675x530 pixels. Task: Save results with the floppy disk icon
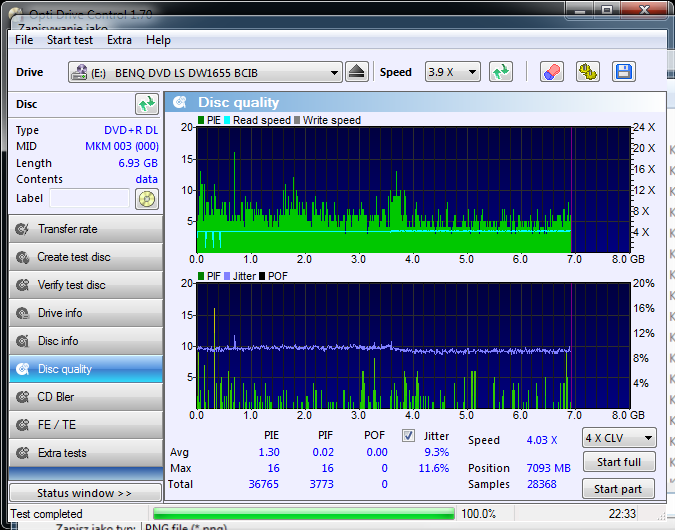[x=624, y=72]
